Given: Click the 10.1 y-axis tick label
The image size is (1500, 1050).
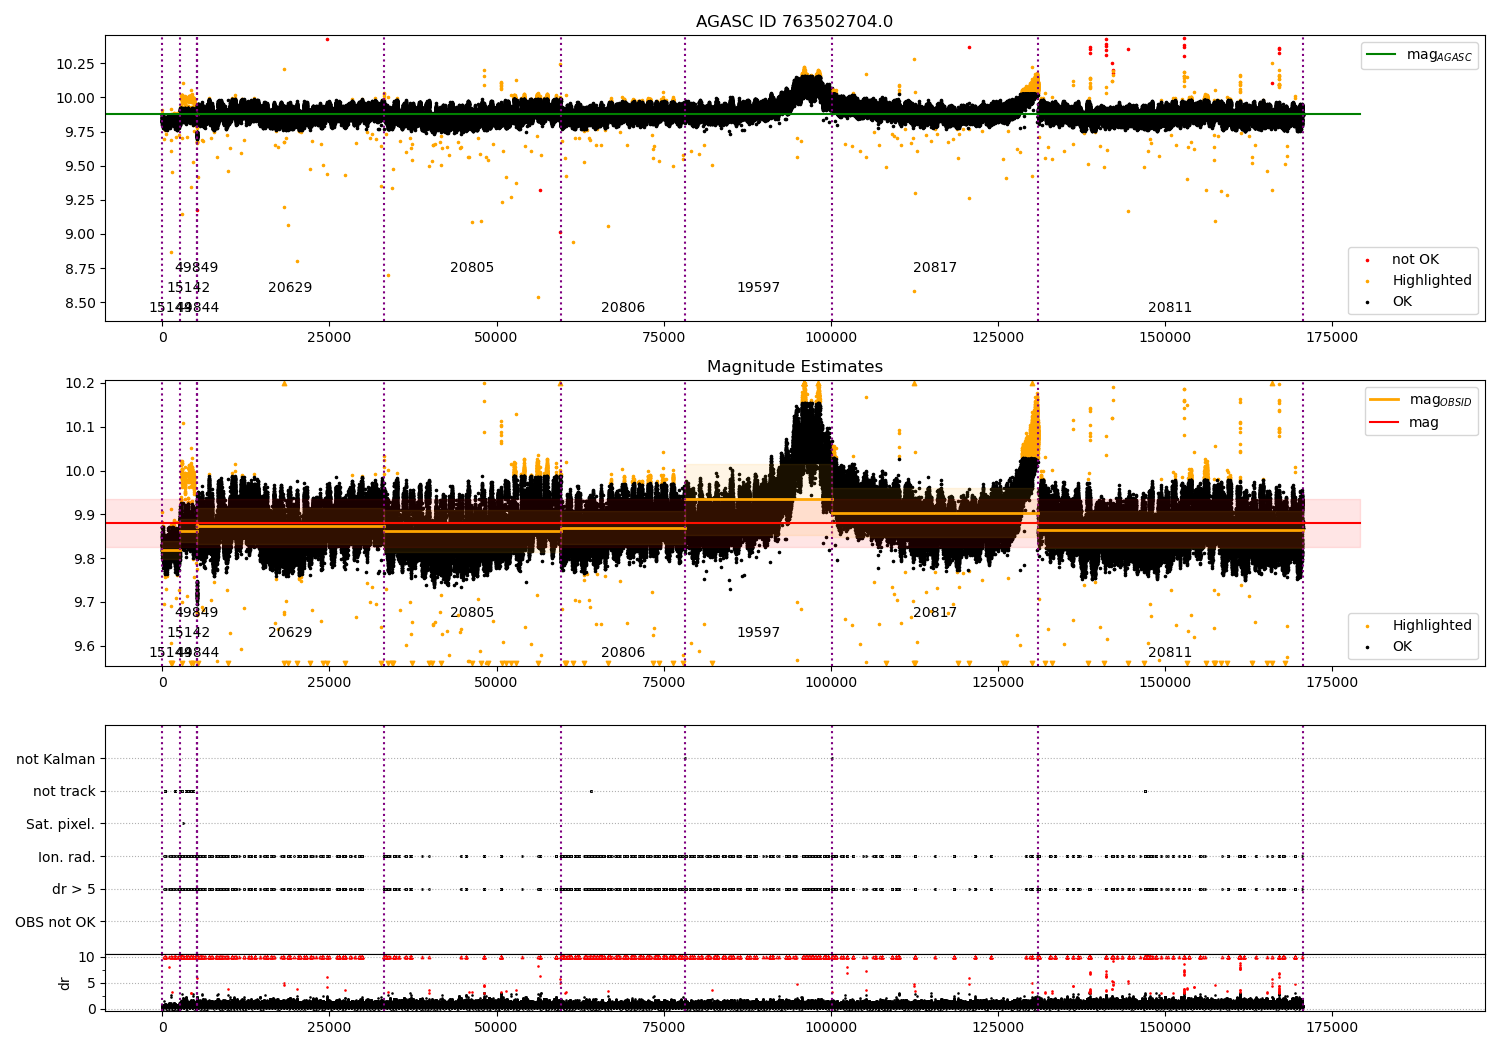Looking at the screenshot, I should coord(80,427).
